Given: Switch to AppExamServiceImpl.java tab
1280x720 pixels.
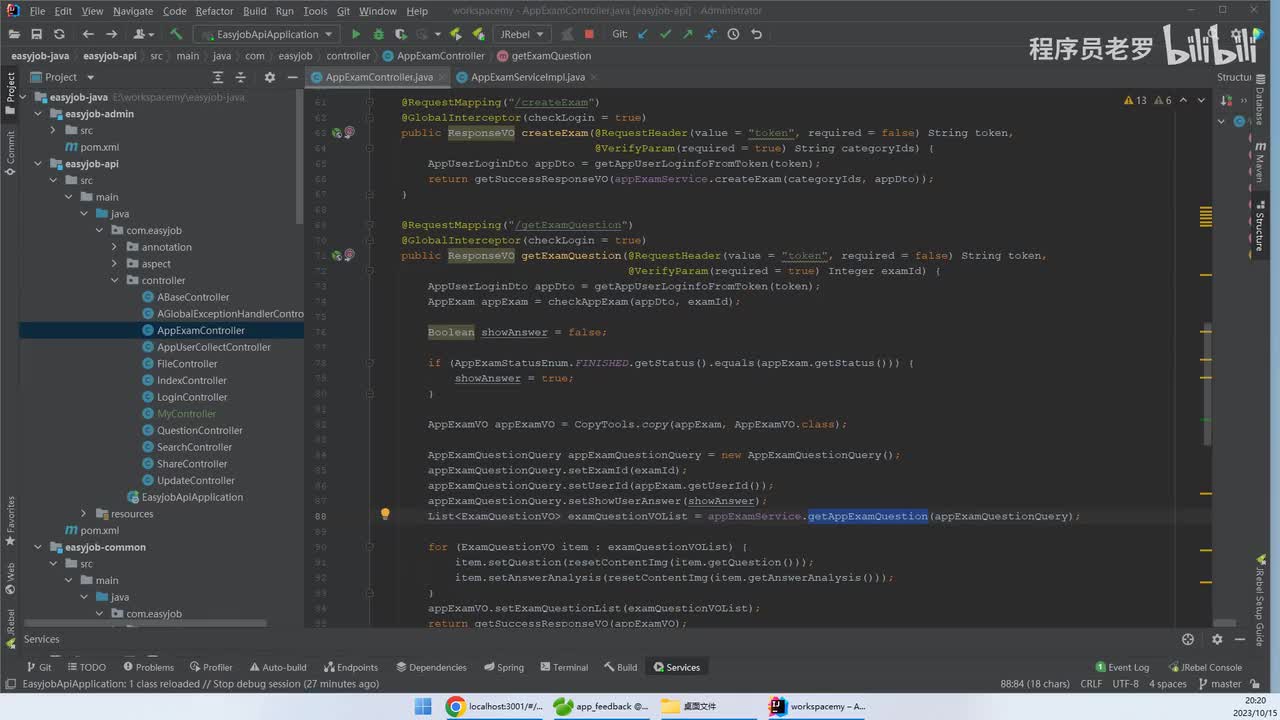Looking at the screenshot, I should click(527, 77).
